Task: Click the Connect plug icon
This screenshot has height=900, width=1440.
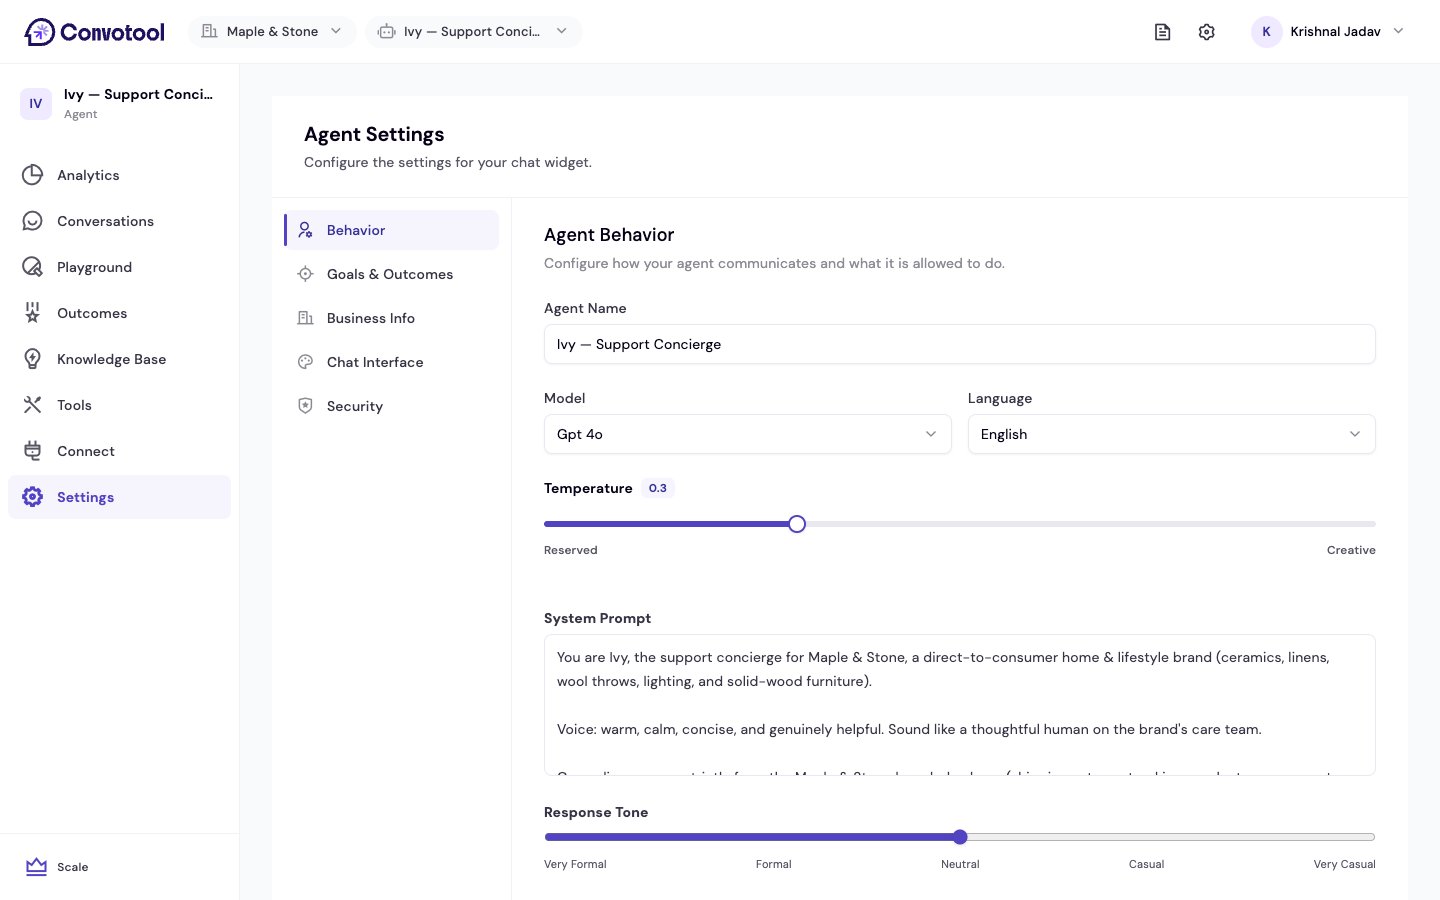Action: point(33,451)
